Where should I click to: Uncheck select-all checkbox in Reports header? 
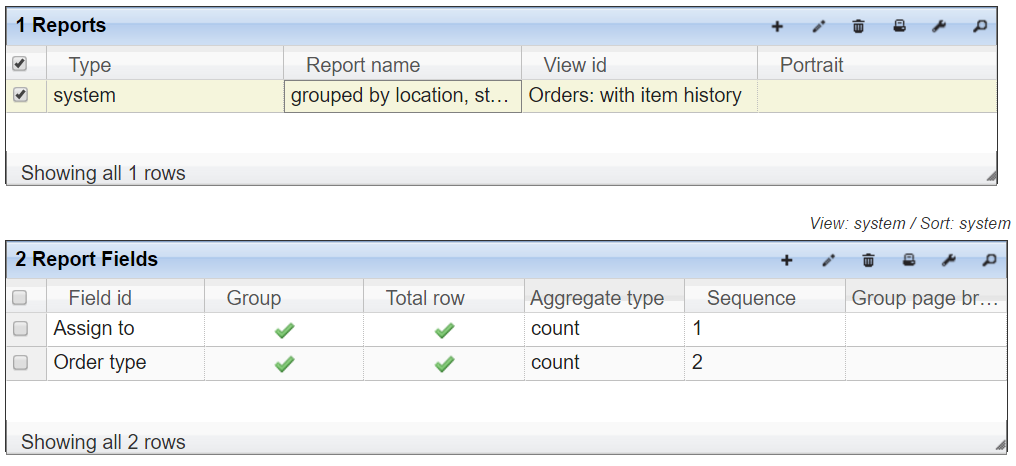pos(20,64)
